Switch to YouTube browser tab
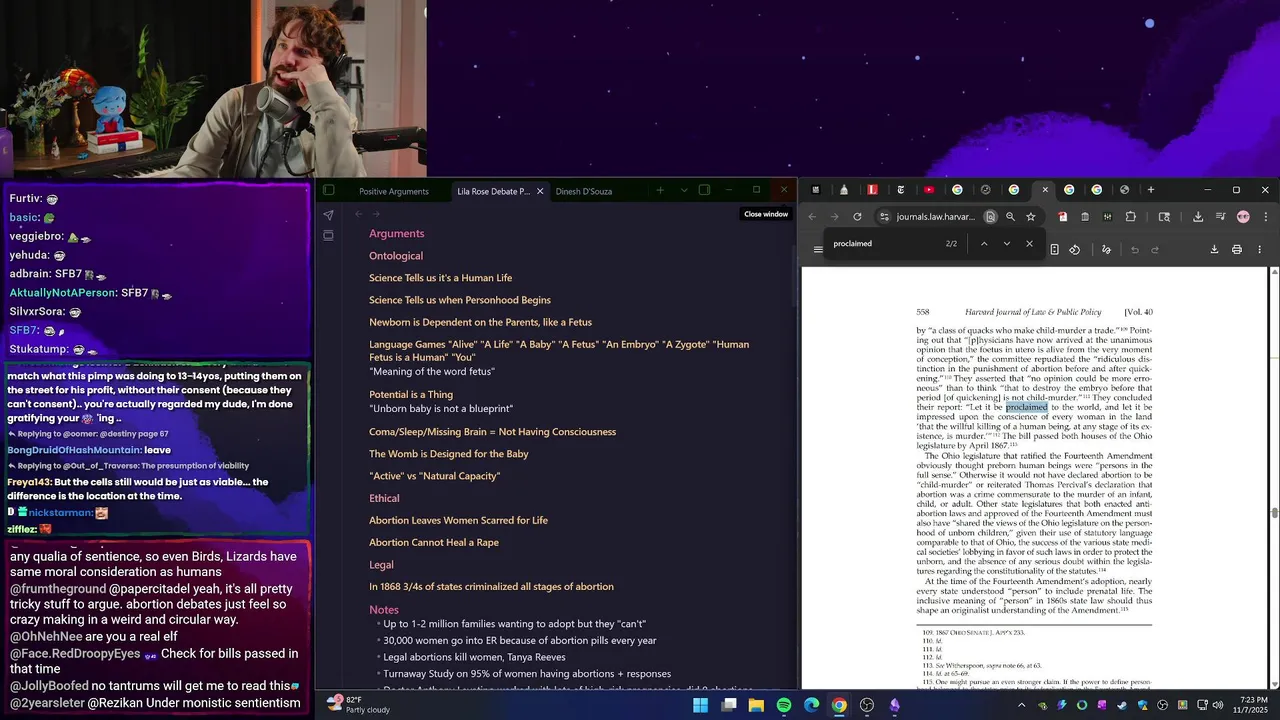The height and width of the screenshot is (720, 1280). pos(929,190)
